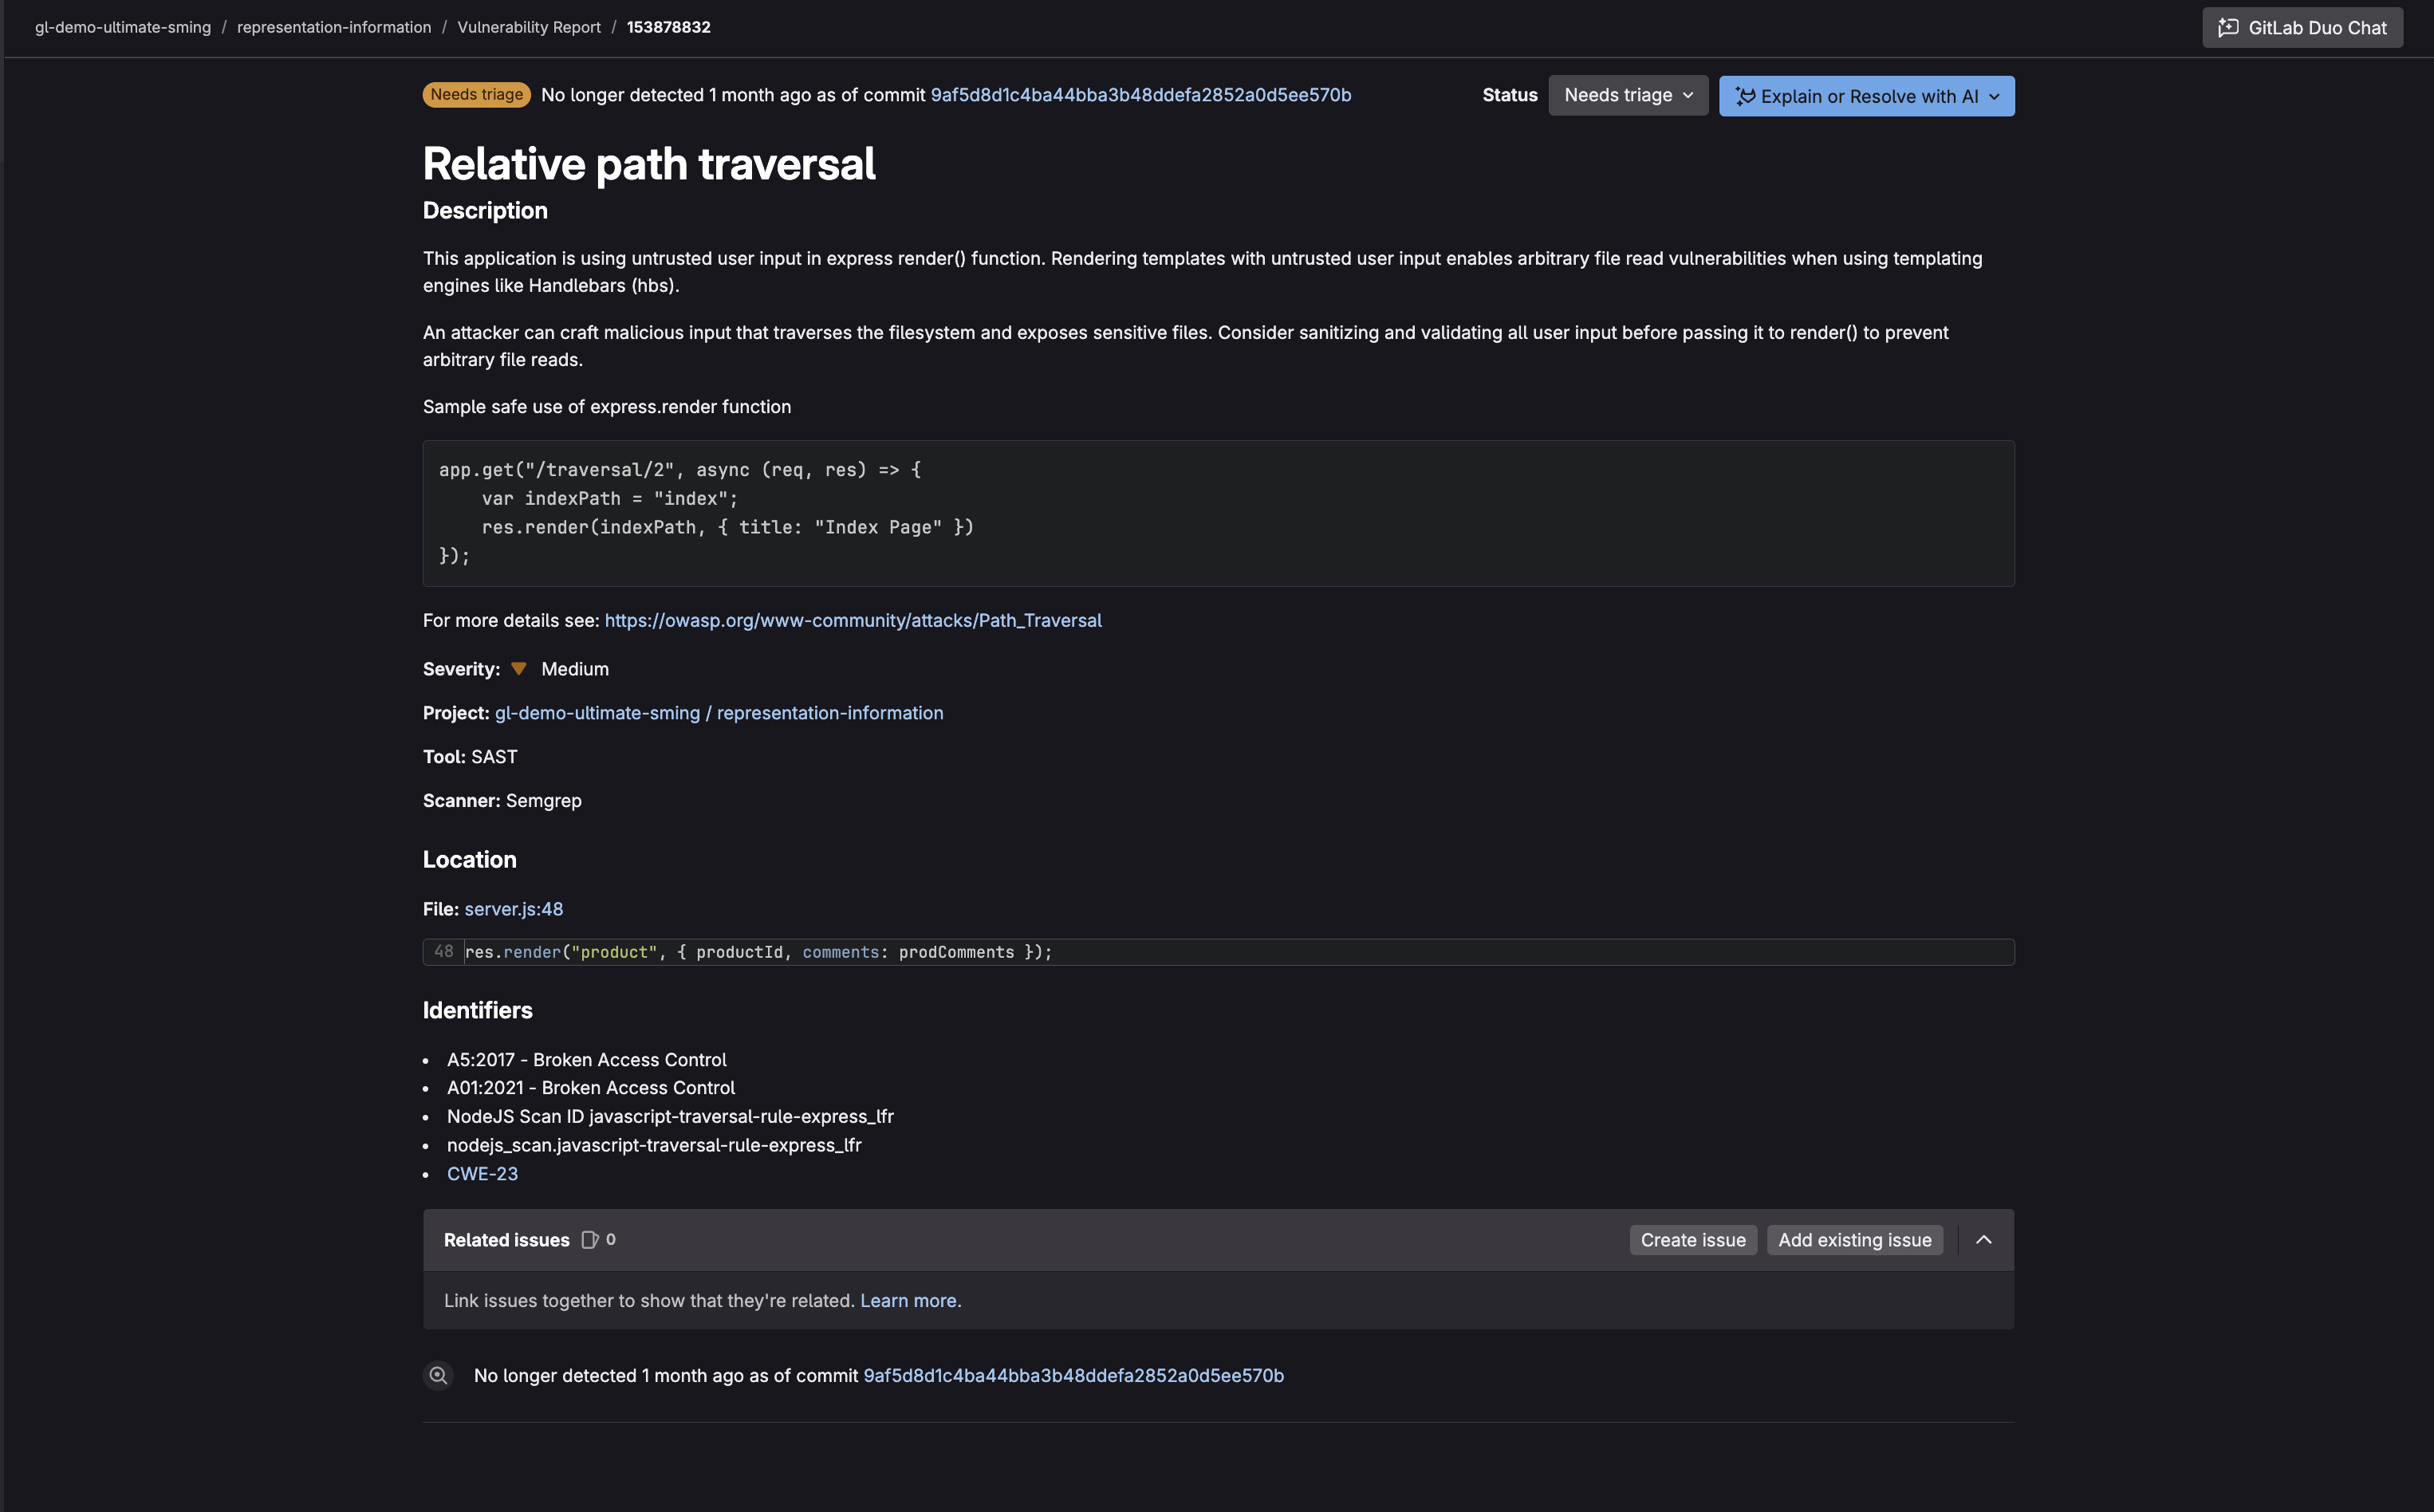
Task: Open file server.js:48
Action: [513, 908]
